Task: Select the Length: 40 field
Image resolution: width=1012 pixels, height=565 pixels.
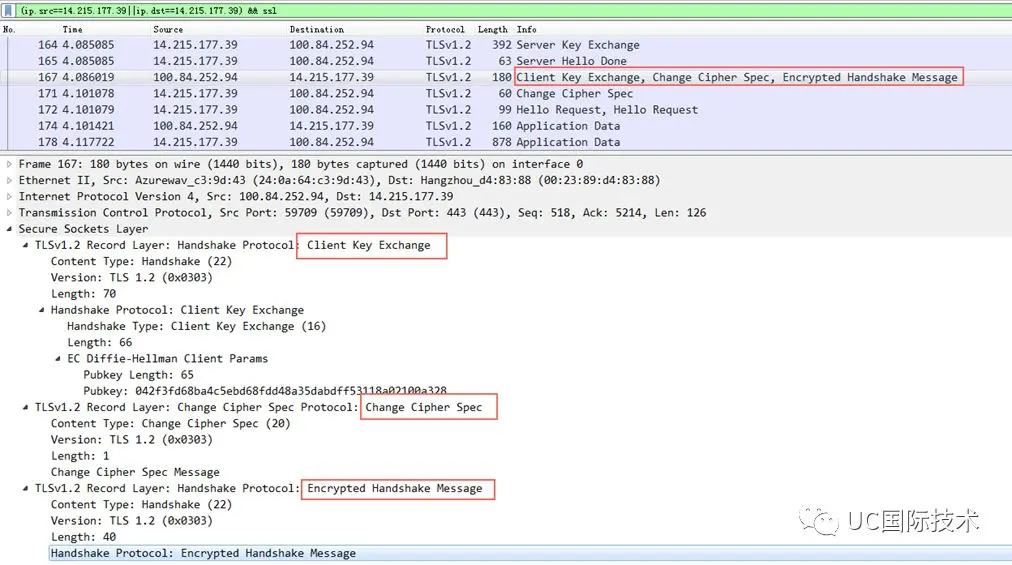Action: (83, 537)
